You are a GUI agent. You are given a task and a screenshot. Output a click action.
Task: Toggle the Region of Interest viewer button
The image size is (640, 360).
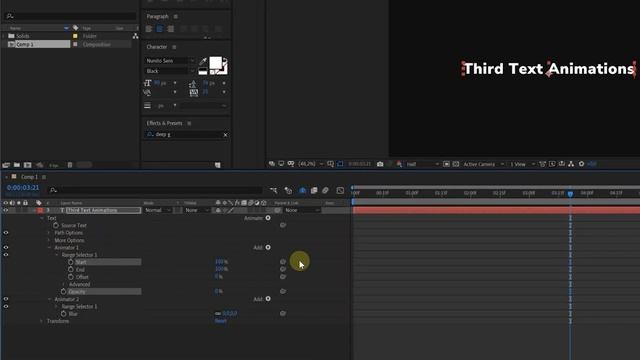pyautogui.click(x=447, y=164)
